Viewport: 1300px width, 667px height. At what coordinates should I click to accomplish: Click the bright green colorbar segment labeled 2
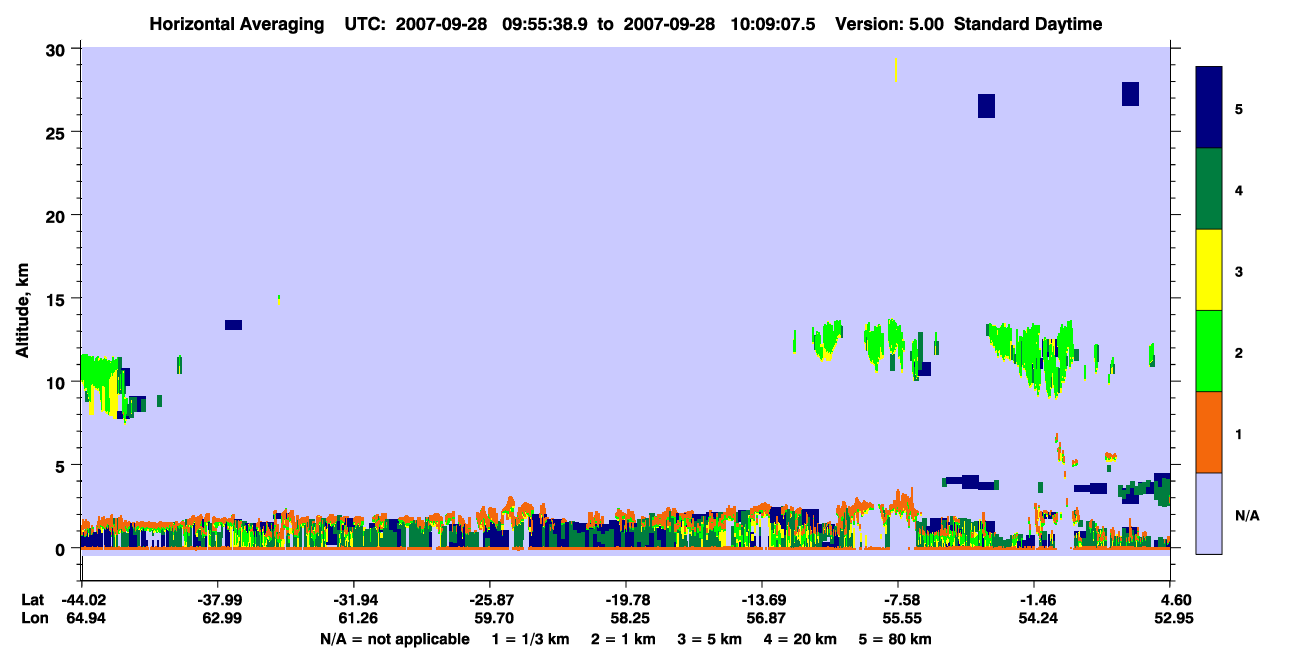click(x=1209, y=351)
